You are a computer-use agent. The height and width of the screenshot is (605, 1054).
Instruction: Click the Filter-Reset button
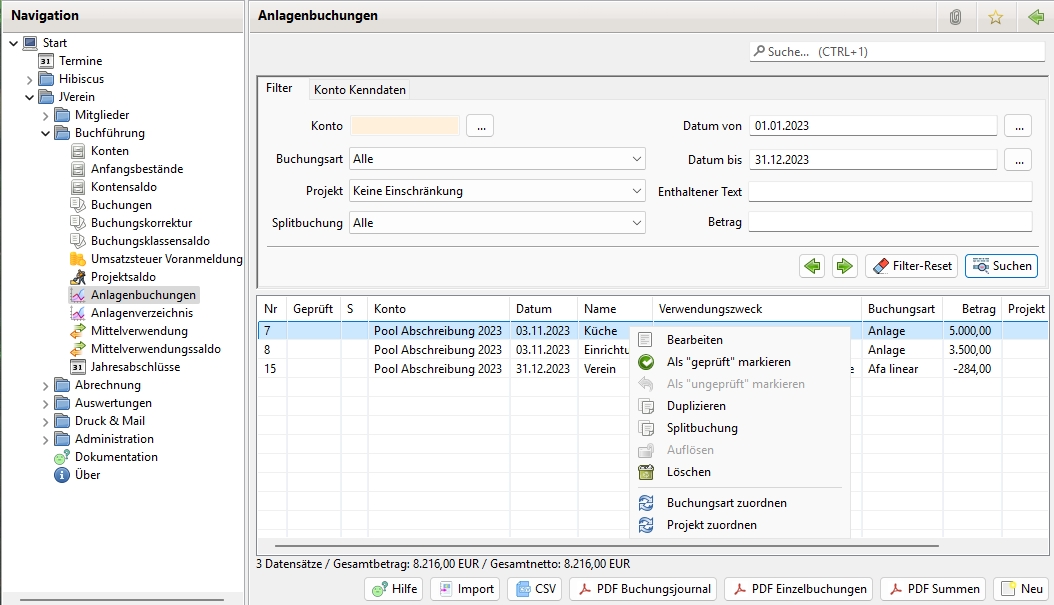click(x=911, y=266)
